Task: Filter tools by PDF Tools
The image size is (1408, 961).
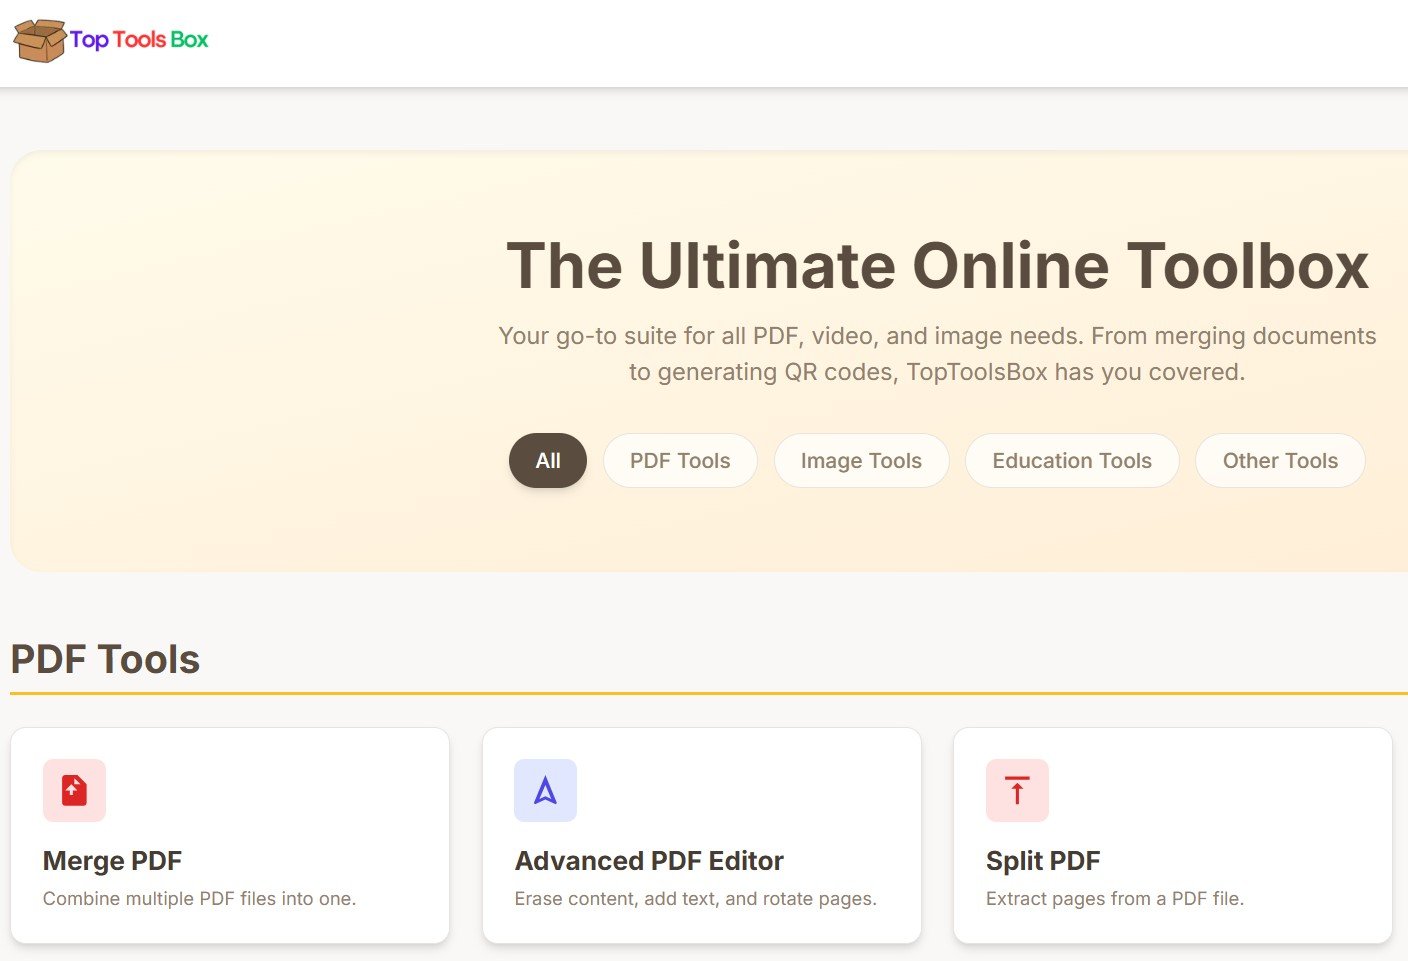Action: [680, 461]
